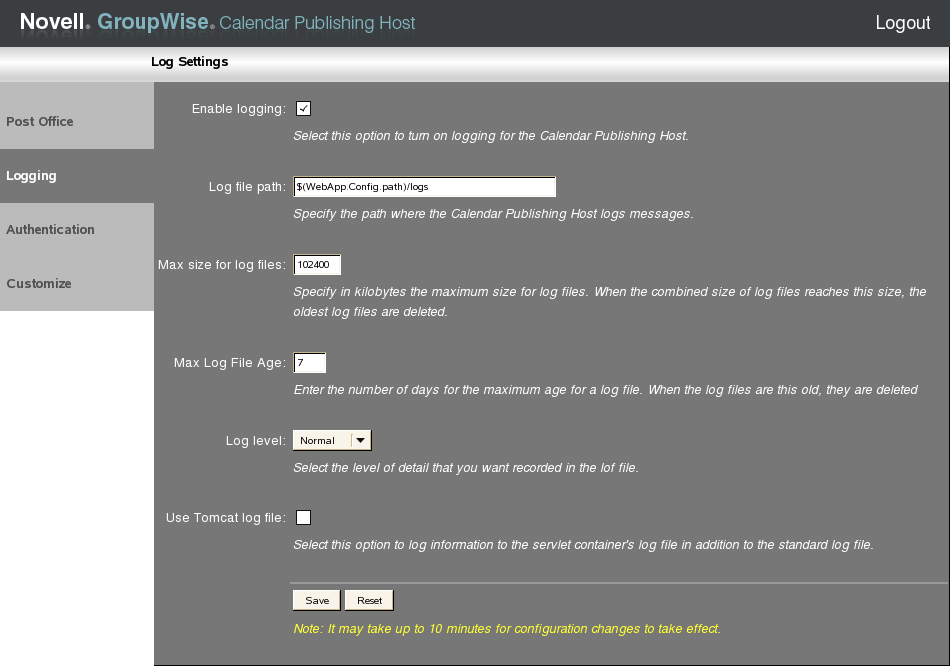Click the Save button
The image size is (950, 667).
[317, 600]
